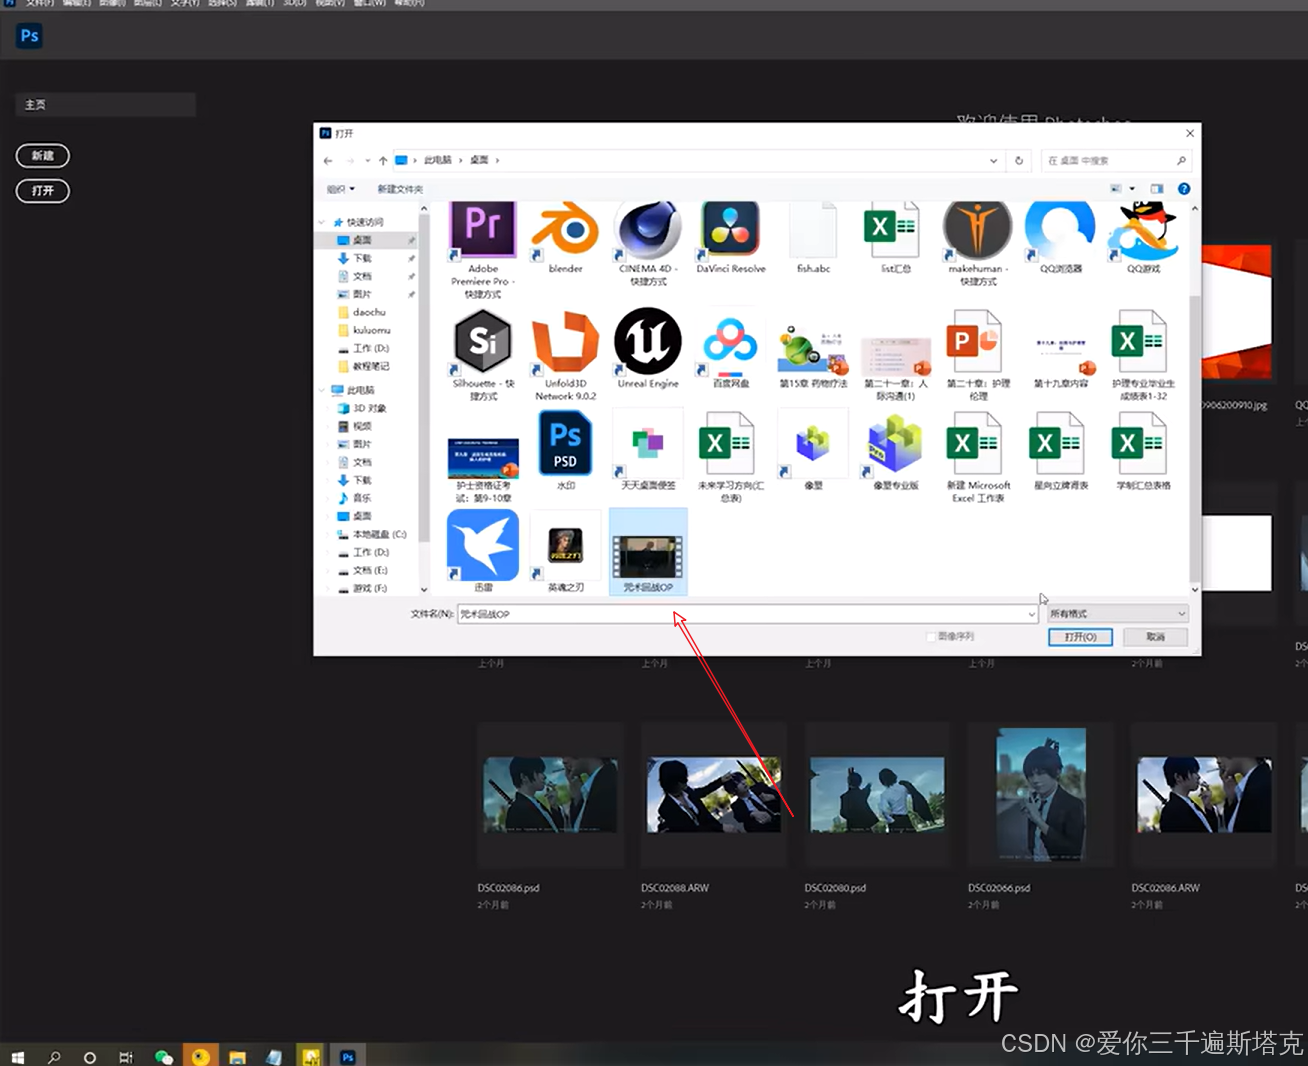Click the 文件名 input field
Image resolution: width=1308 pixels, height=1066 pixels.
[x=747, y=614]
